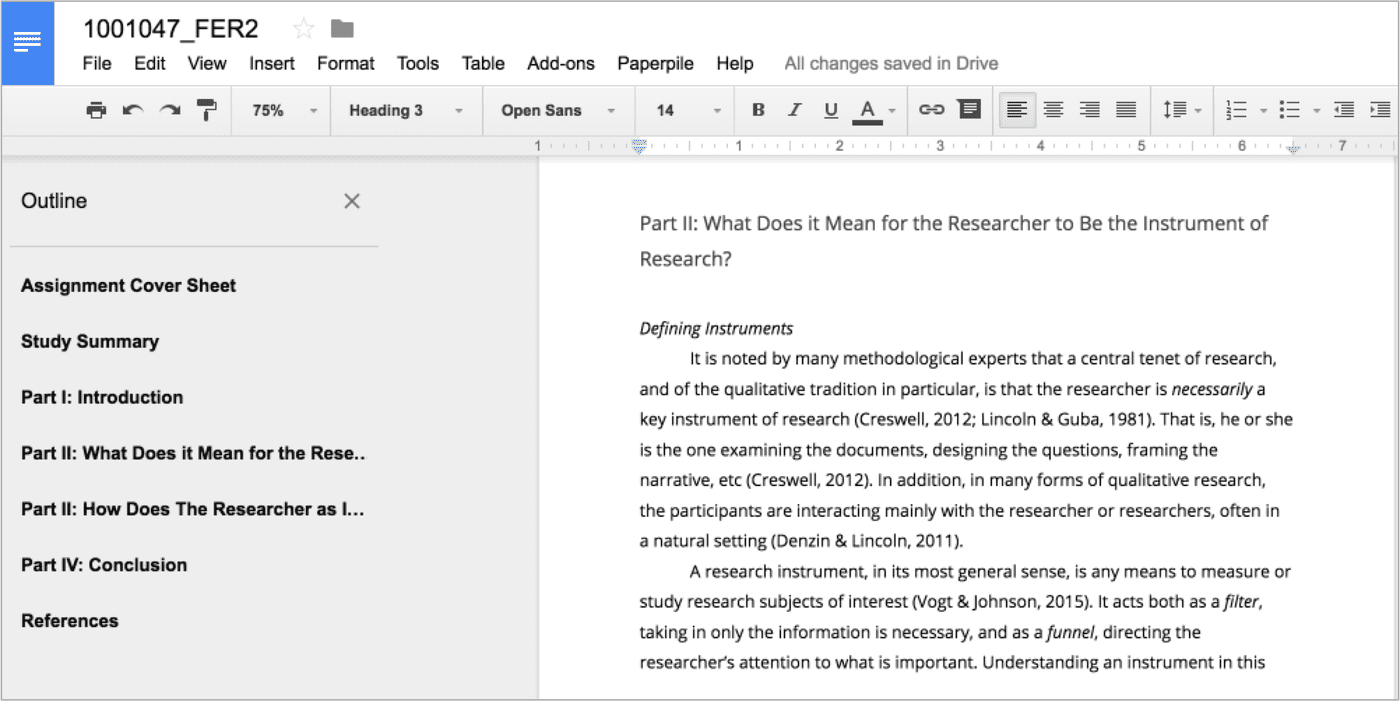The width and height of the screenshot is (1400, 701).
Task: Move the document to a folder
Action: click(341, 29)
